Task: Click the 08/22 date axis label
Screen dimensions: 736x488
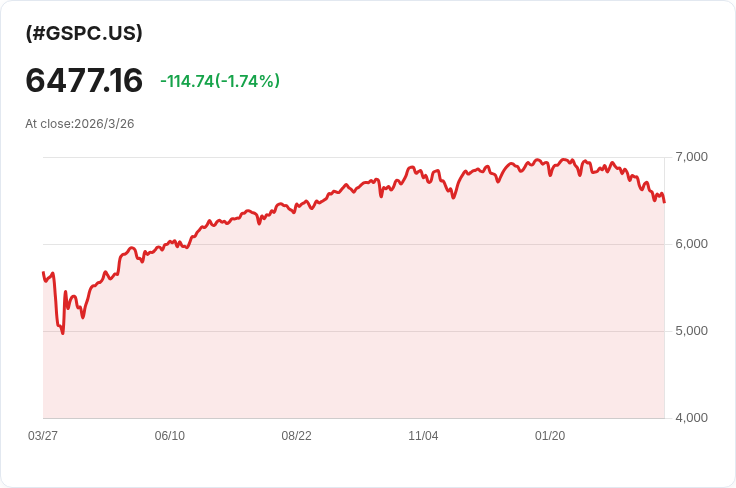Action: pyautogui.click(x=297, y=436)
